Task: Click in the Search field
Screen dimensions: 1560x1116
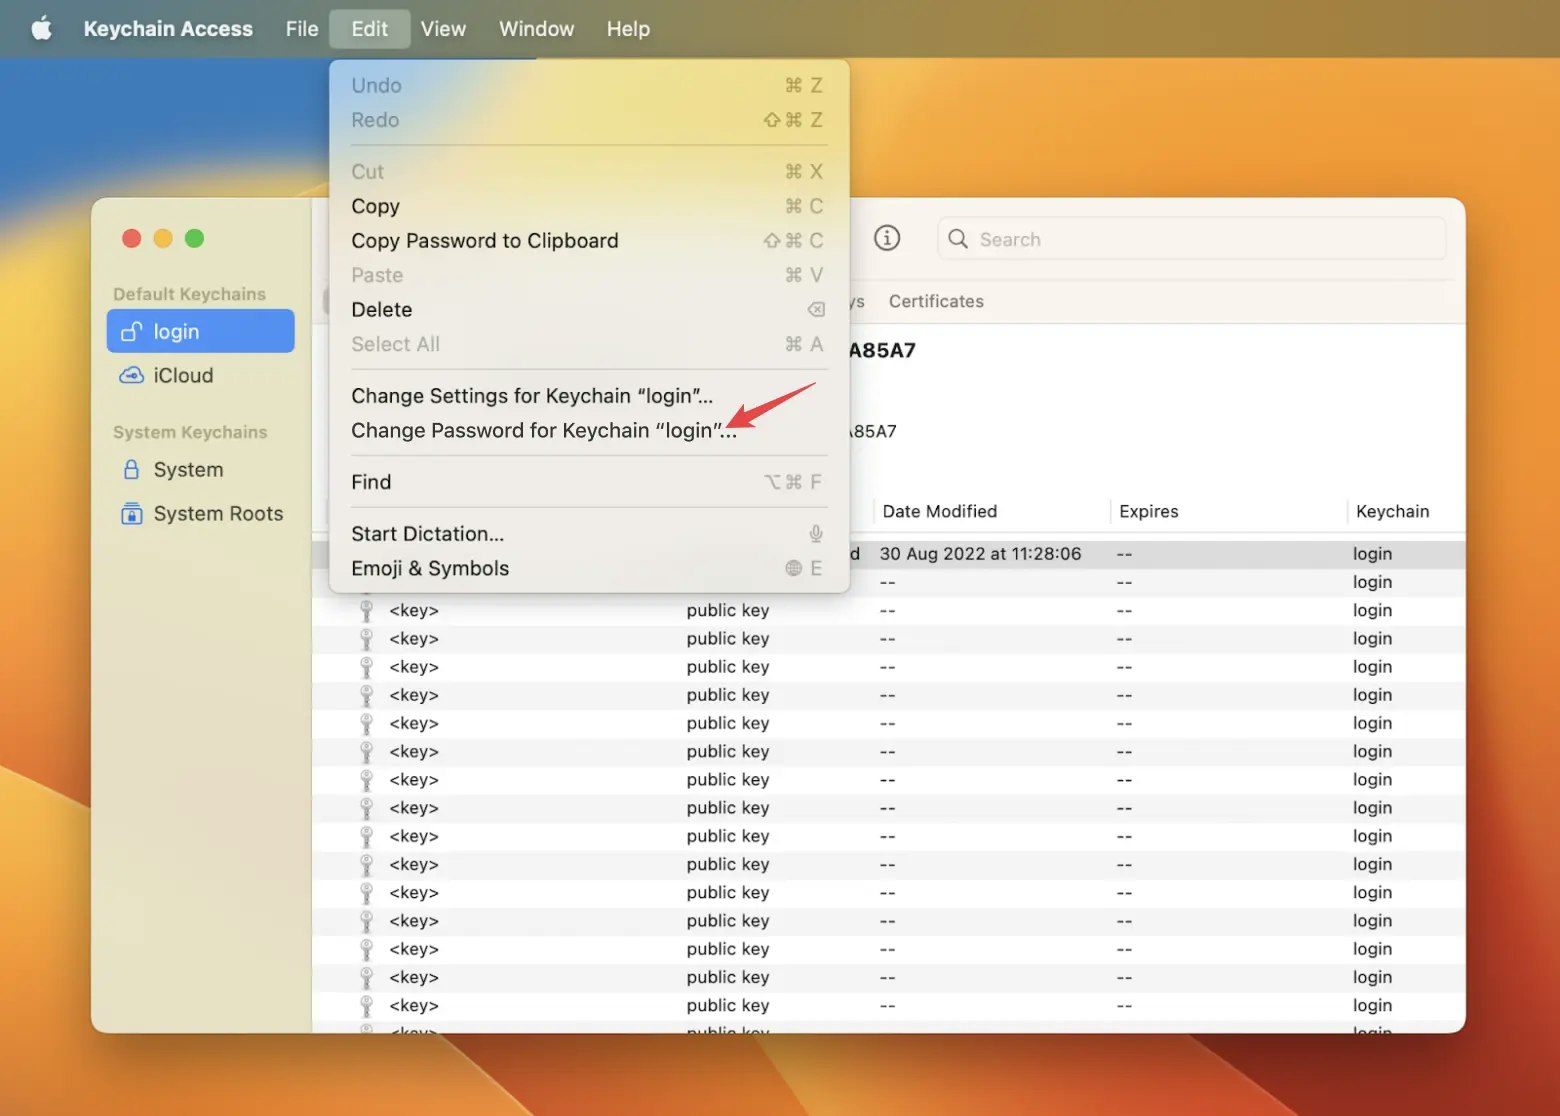Action: point(1192,239)
